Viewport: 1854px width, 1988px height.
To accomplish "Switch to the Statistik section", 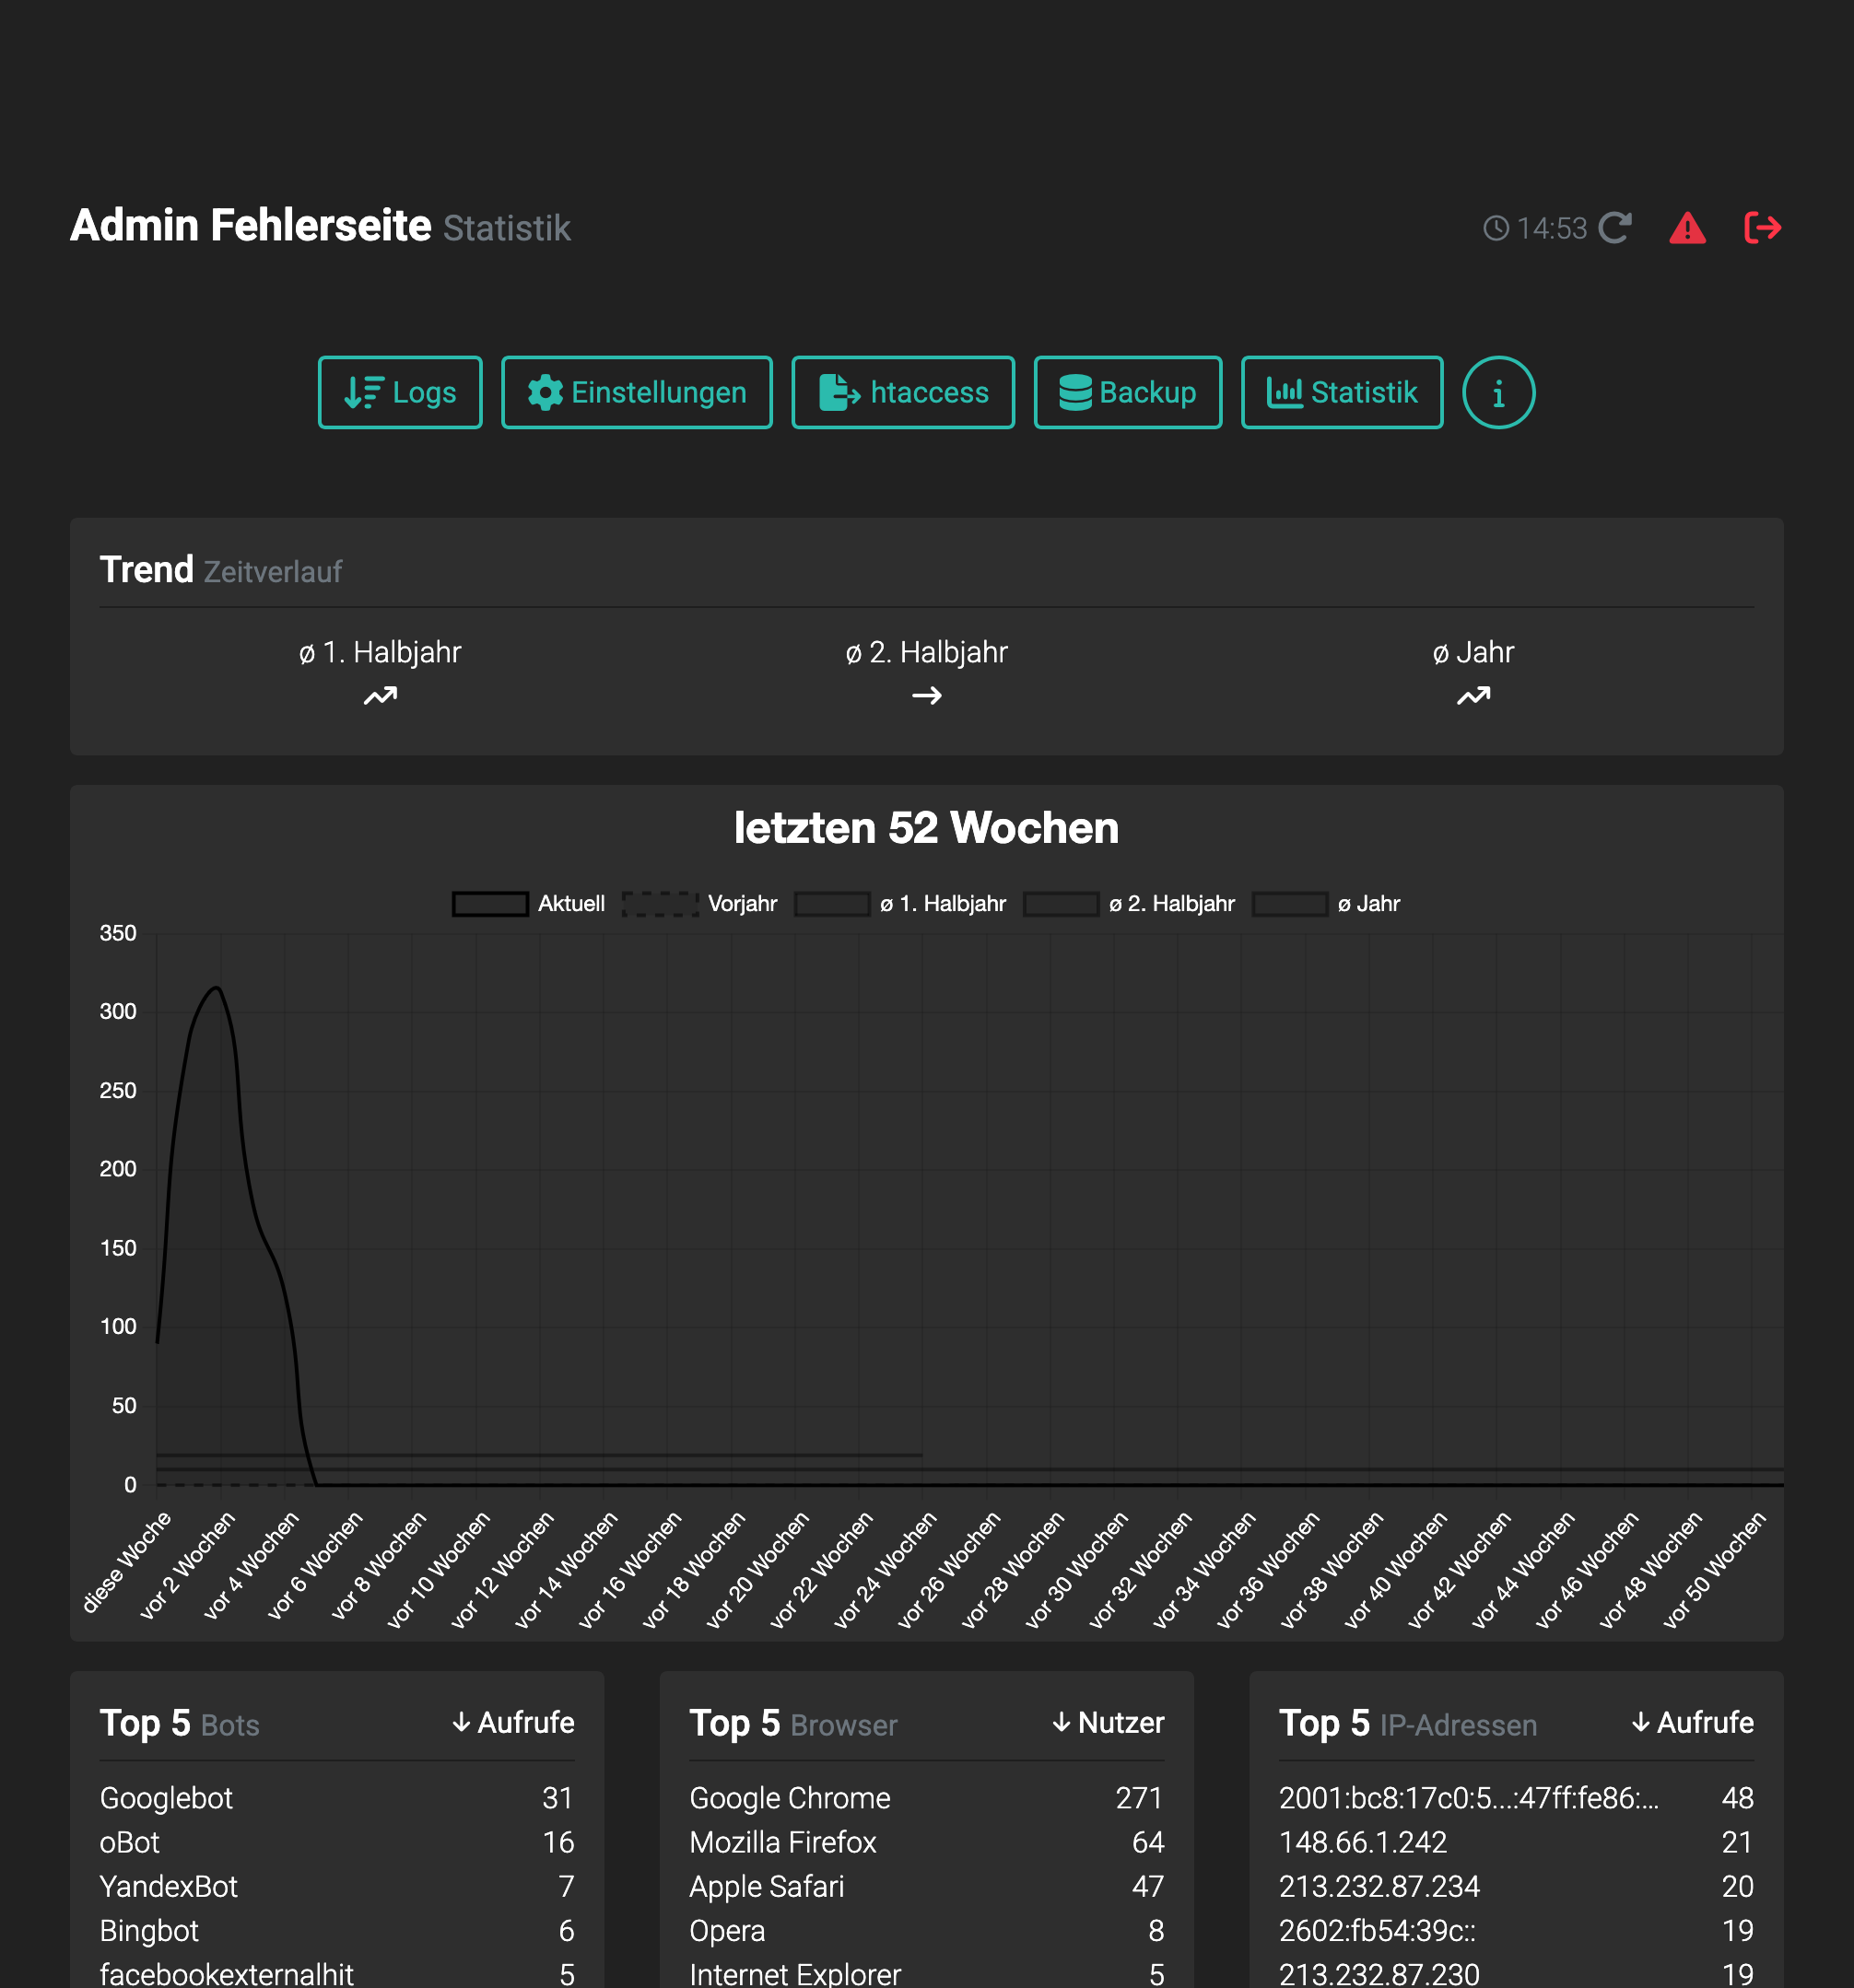I will click(1341, 393).
